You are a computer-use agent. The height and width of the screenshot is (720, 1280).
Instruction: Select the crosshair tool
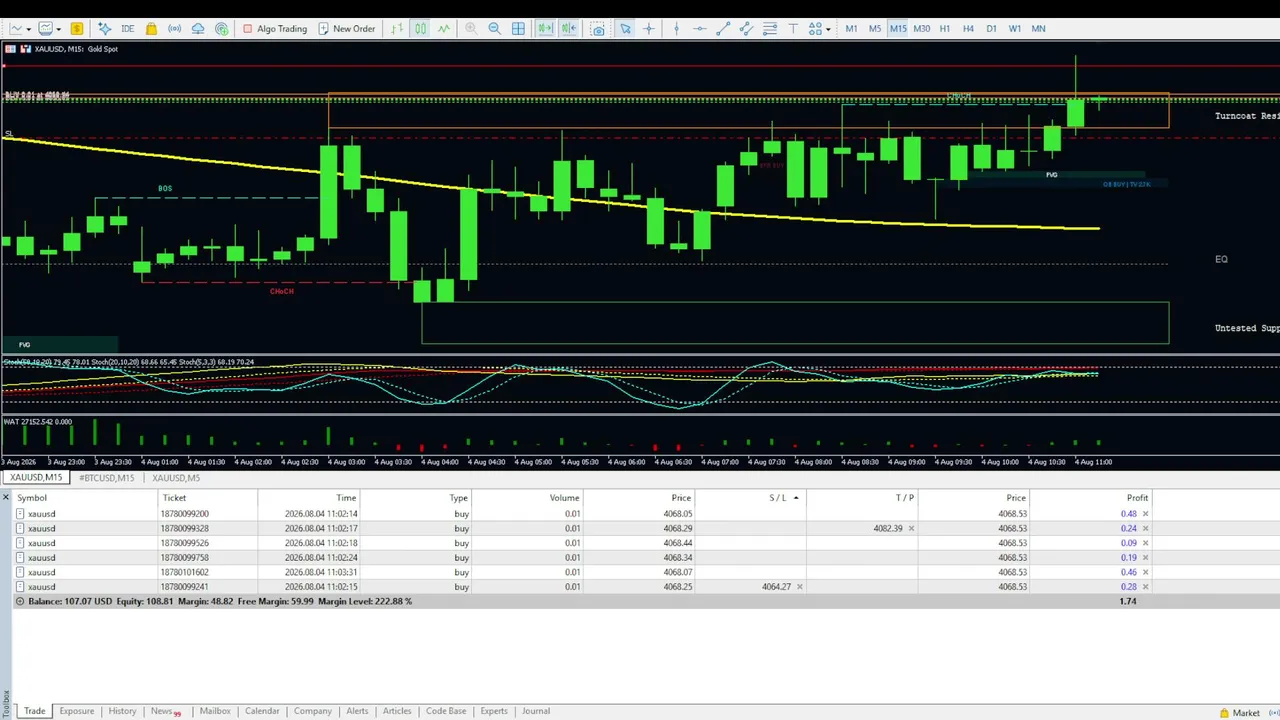(x=648, y=28)
